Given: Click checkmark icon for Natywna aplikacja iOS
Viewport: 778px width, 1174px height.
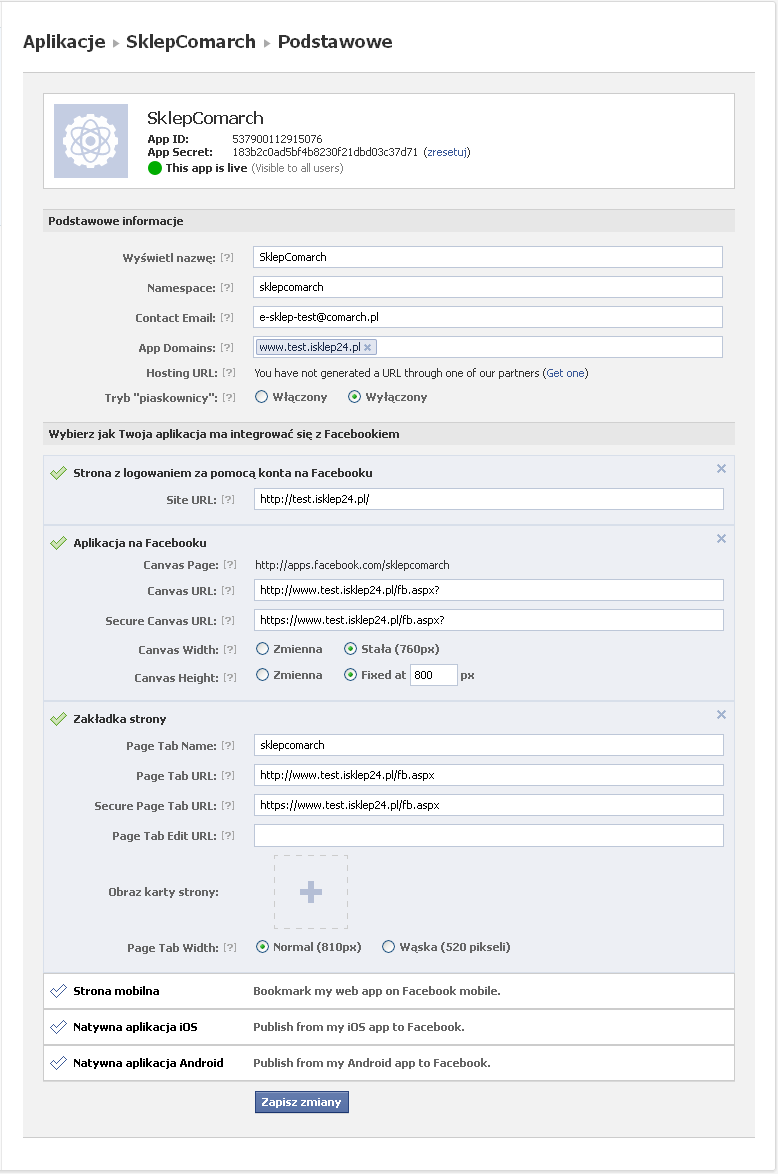Looking at the screenshot, I should (58, 1027).
